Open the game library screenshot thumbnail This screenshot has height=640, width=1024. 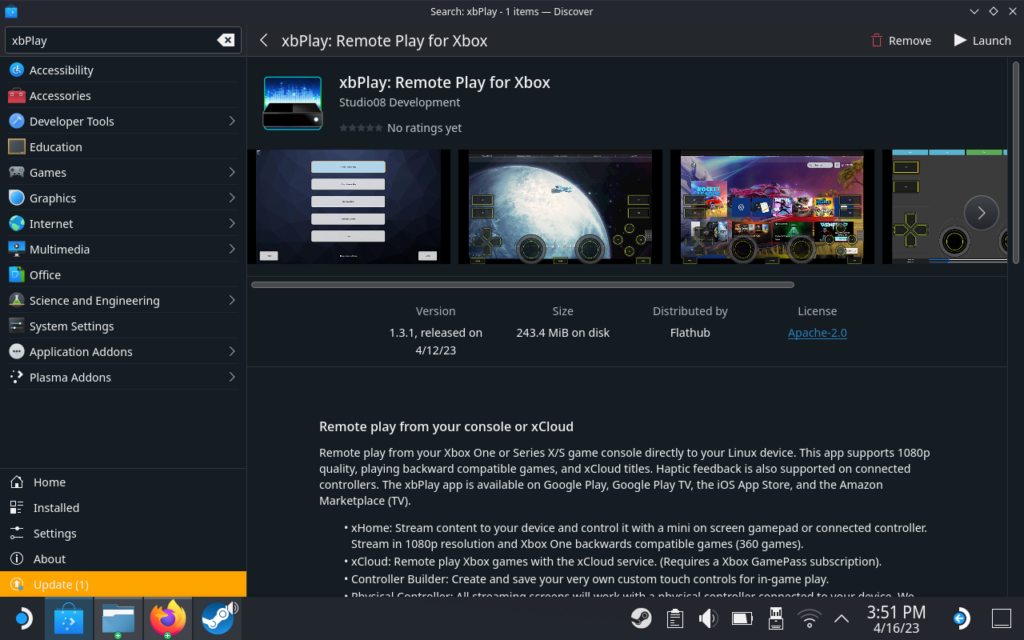772,207
